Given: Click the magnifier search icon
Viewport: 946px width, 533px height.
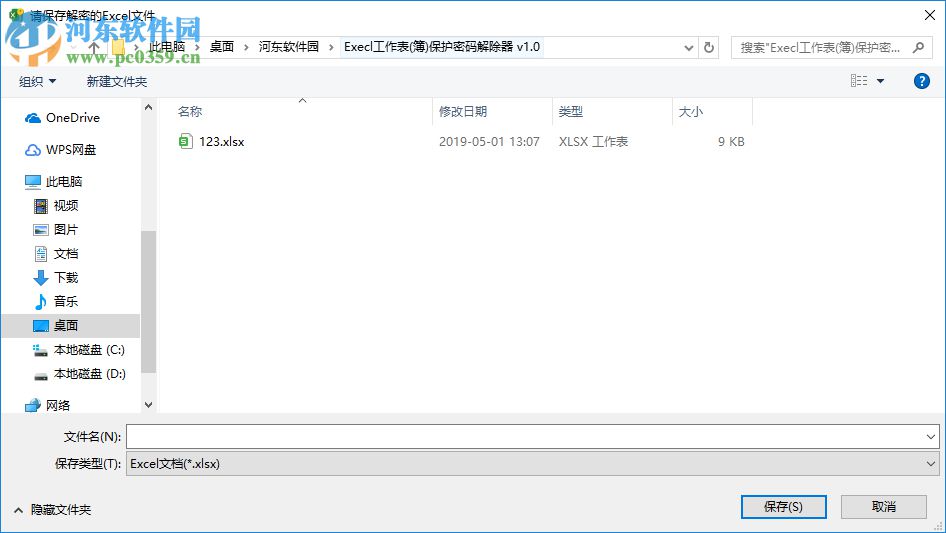Looking at the screenshot, I should [918, 47].
